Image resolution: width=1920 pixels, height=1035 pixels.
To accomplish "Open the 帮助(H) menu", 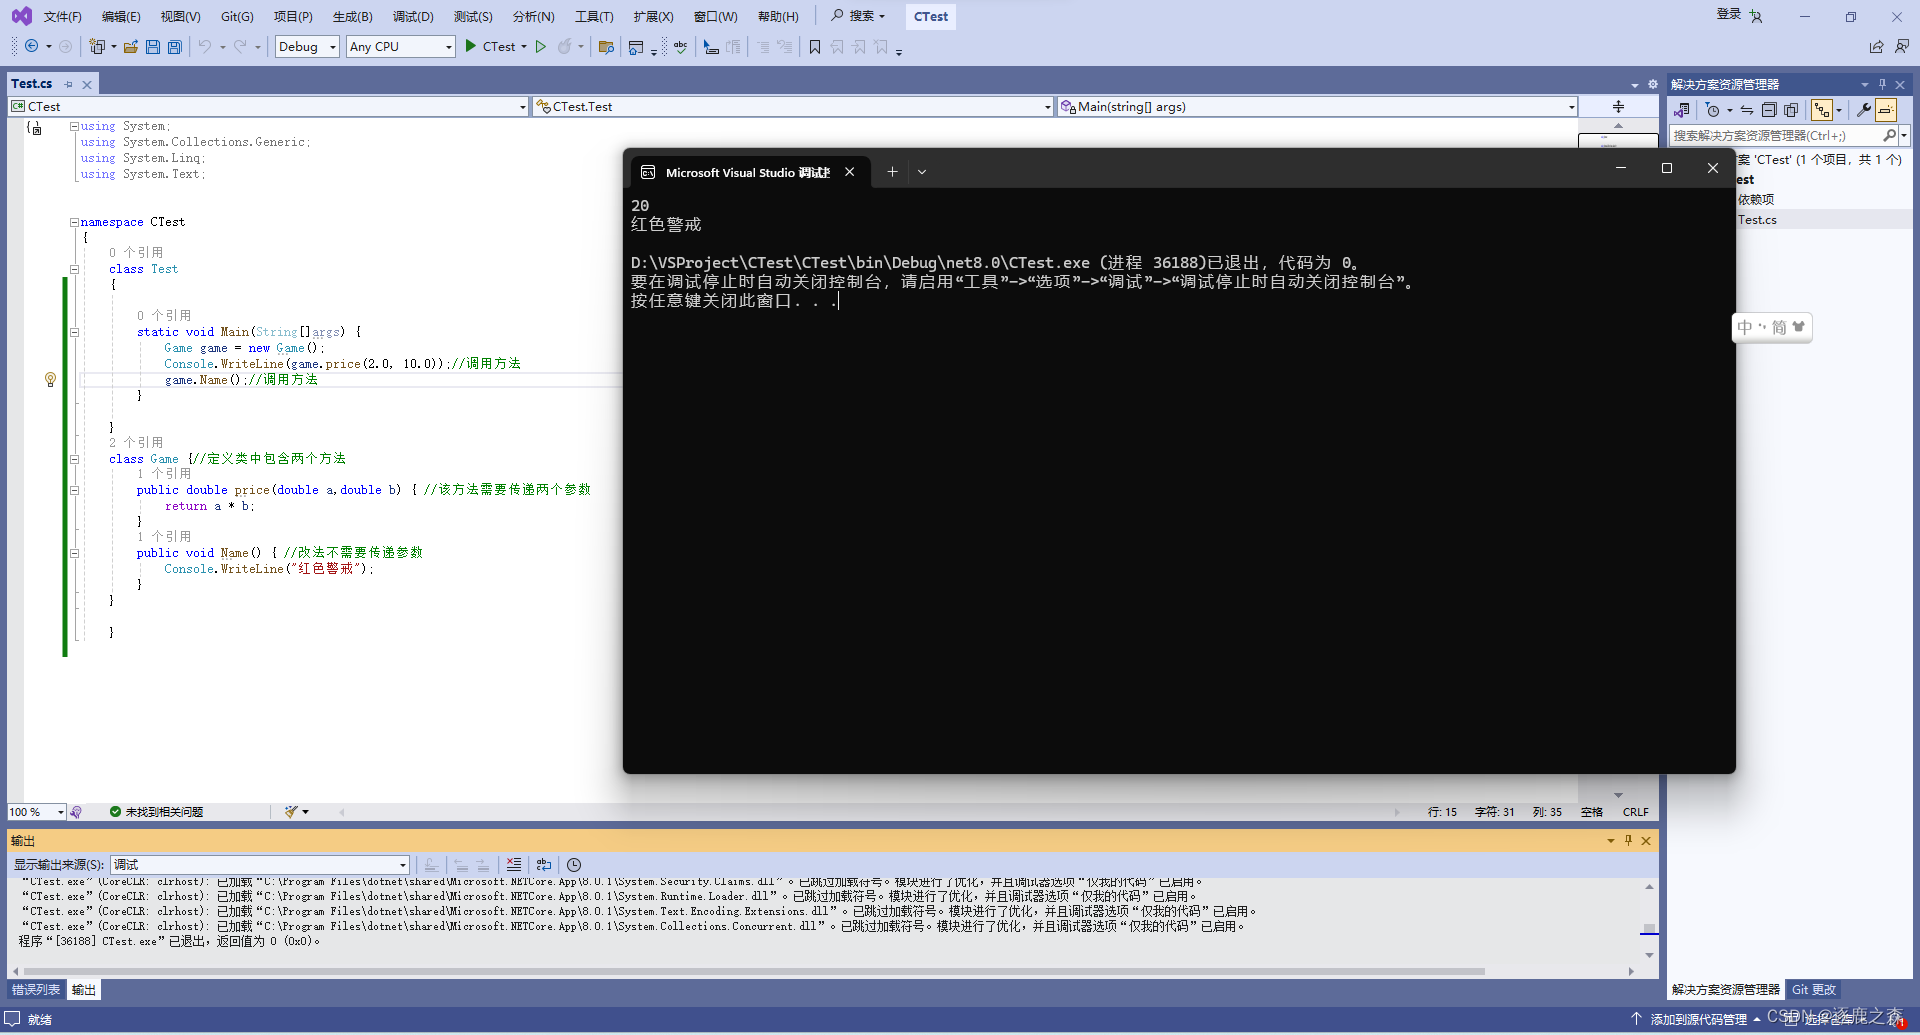I will click(778, 16).
